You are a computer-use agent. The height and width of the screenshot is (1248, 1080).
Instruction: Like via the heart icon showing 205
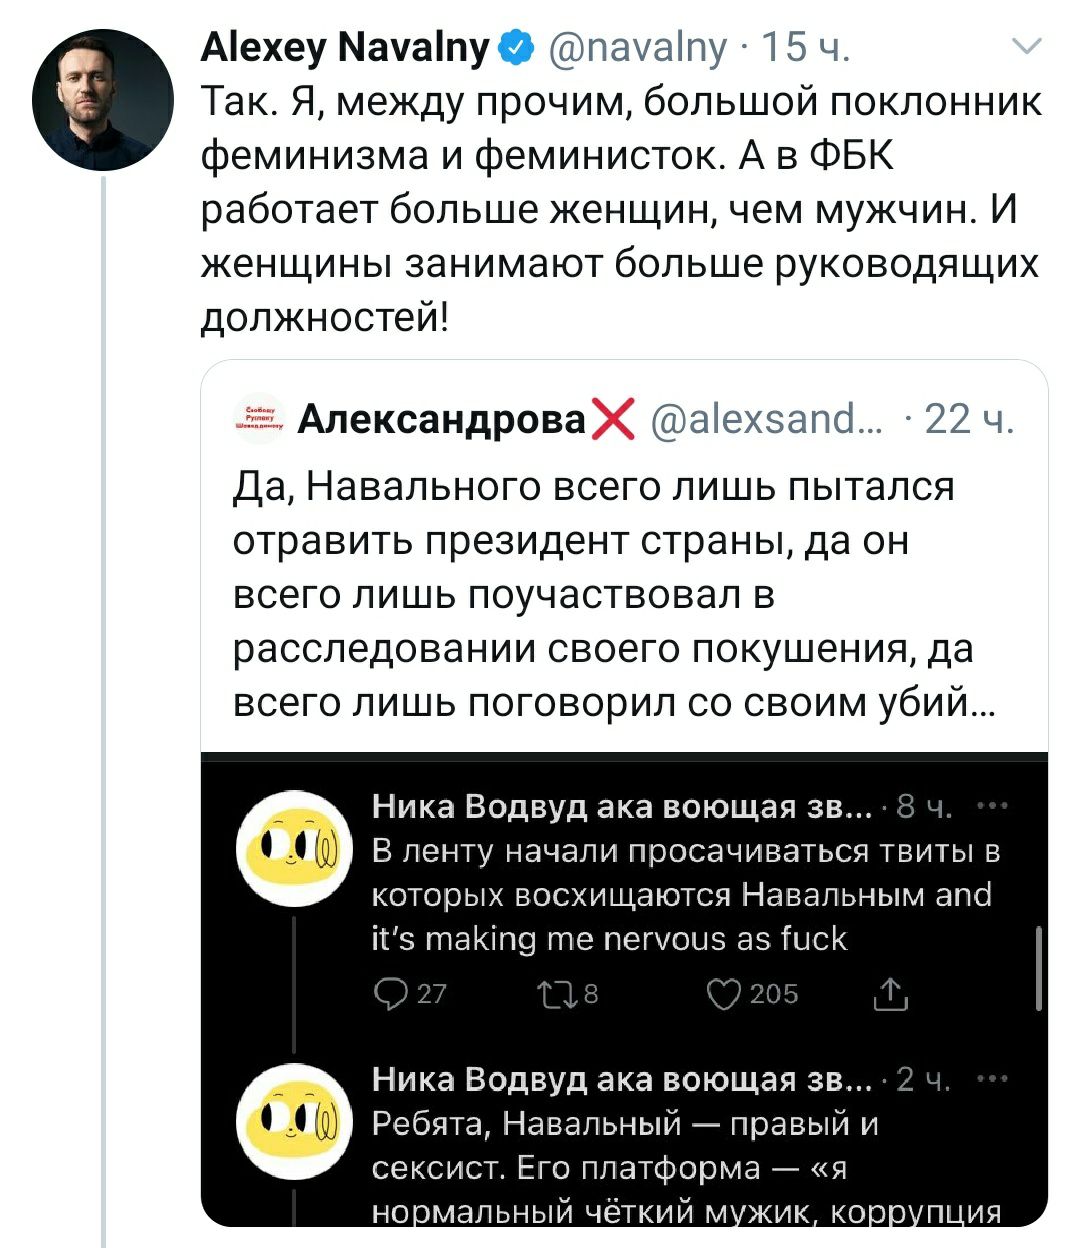click(x=725, y=993)
